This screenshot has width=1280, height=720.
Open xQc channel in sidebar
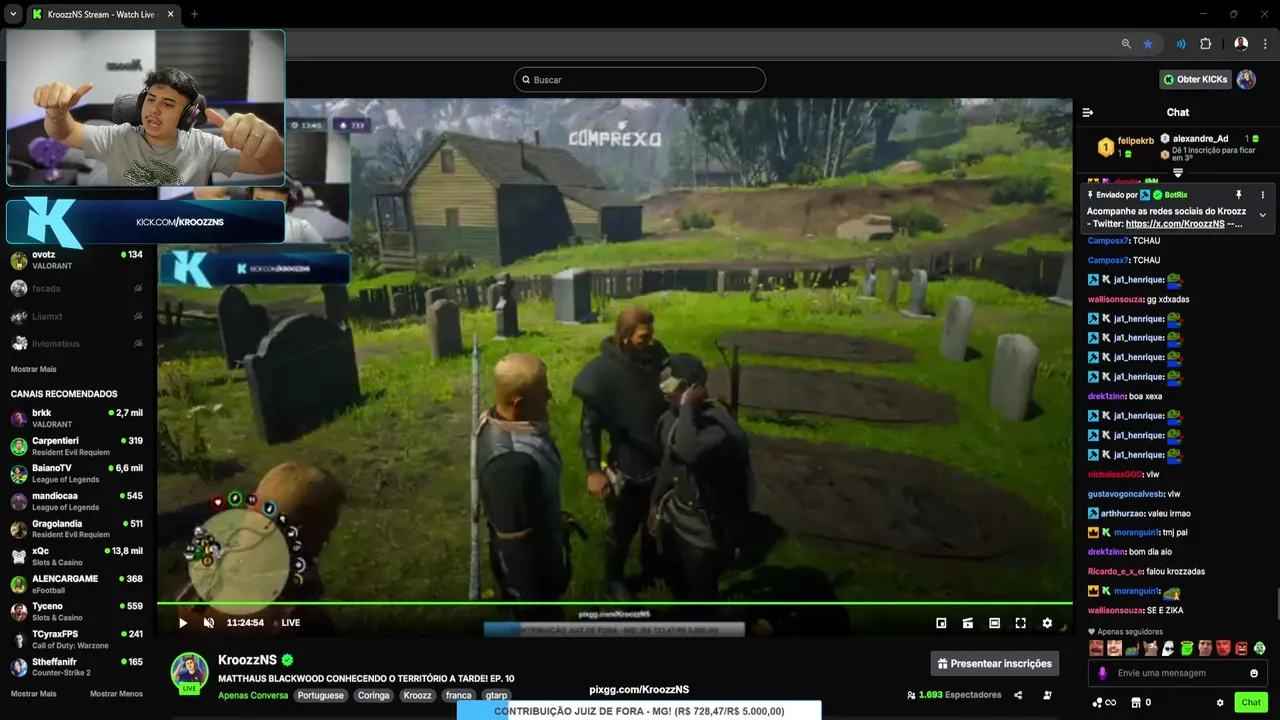(x=77, y=556)
